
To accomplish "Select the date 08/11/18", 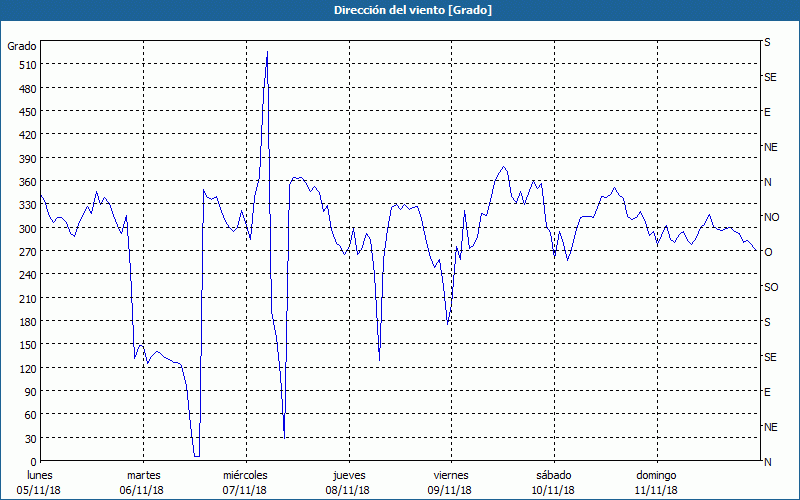I will [x=347, y=491].
